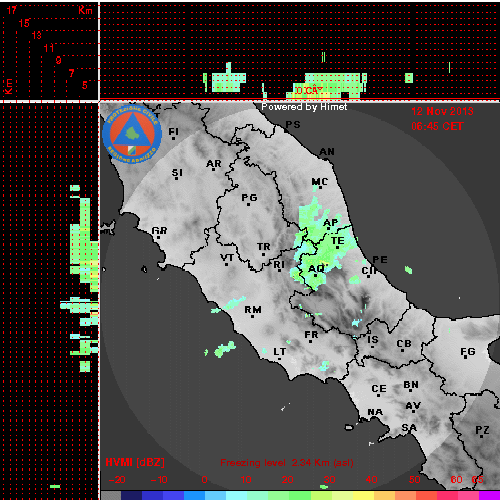Select the CE city label
The height and width of the screenshot is (500, 500).
tap(379, 389)
